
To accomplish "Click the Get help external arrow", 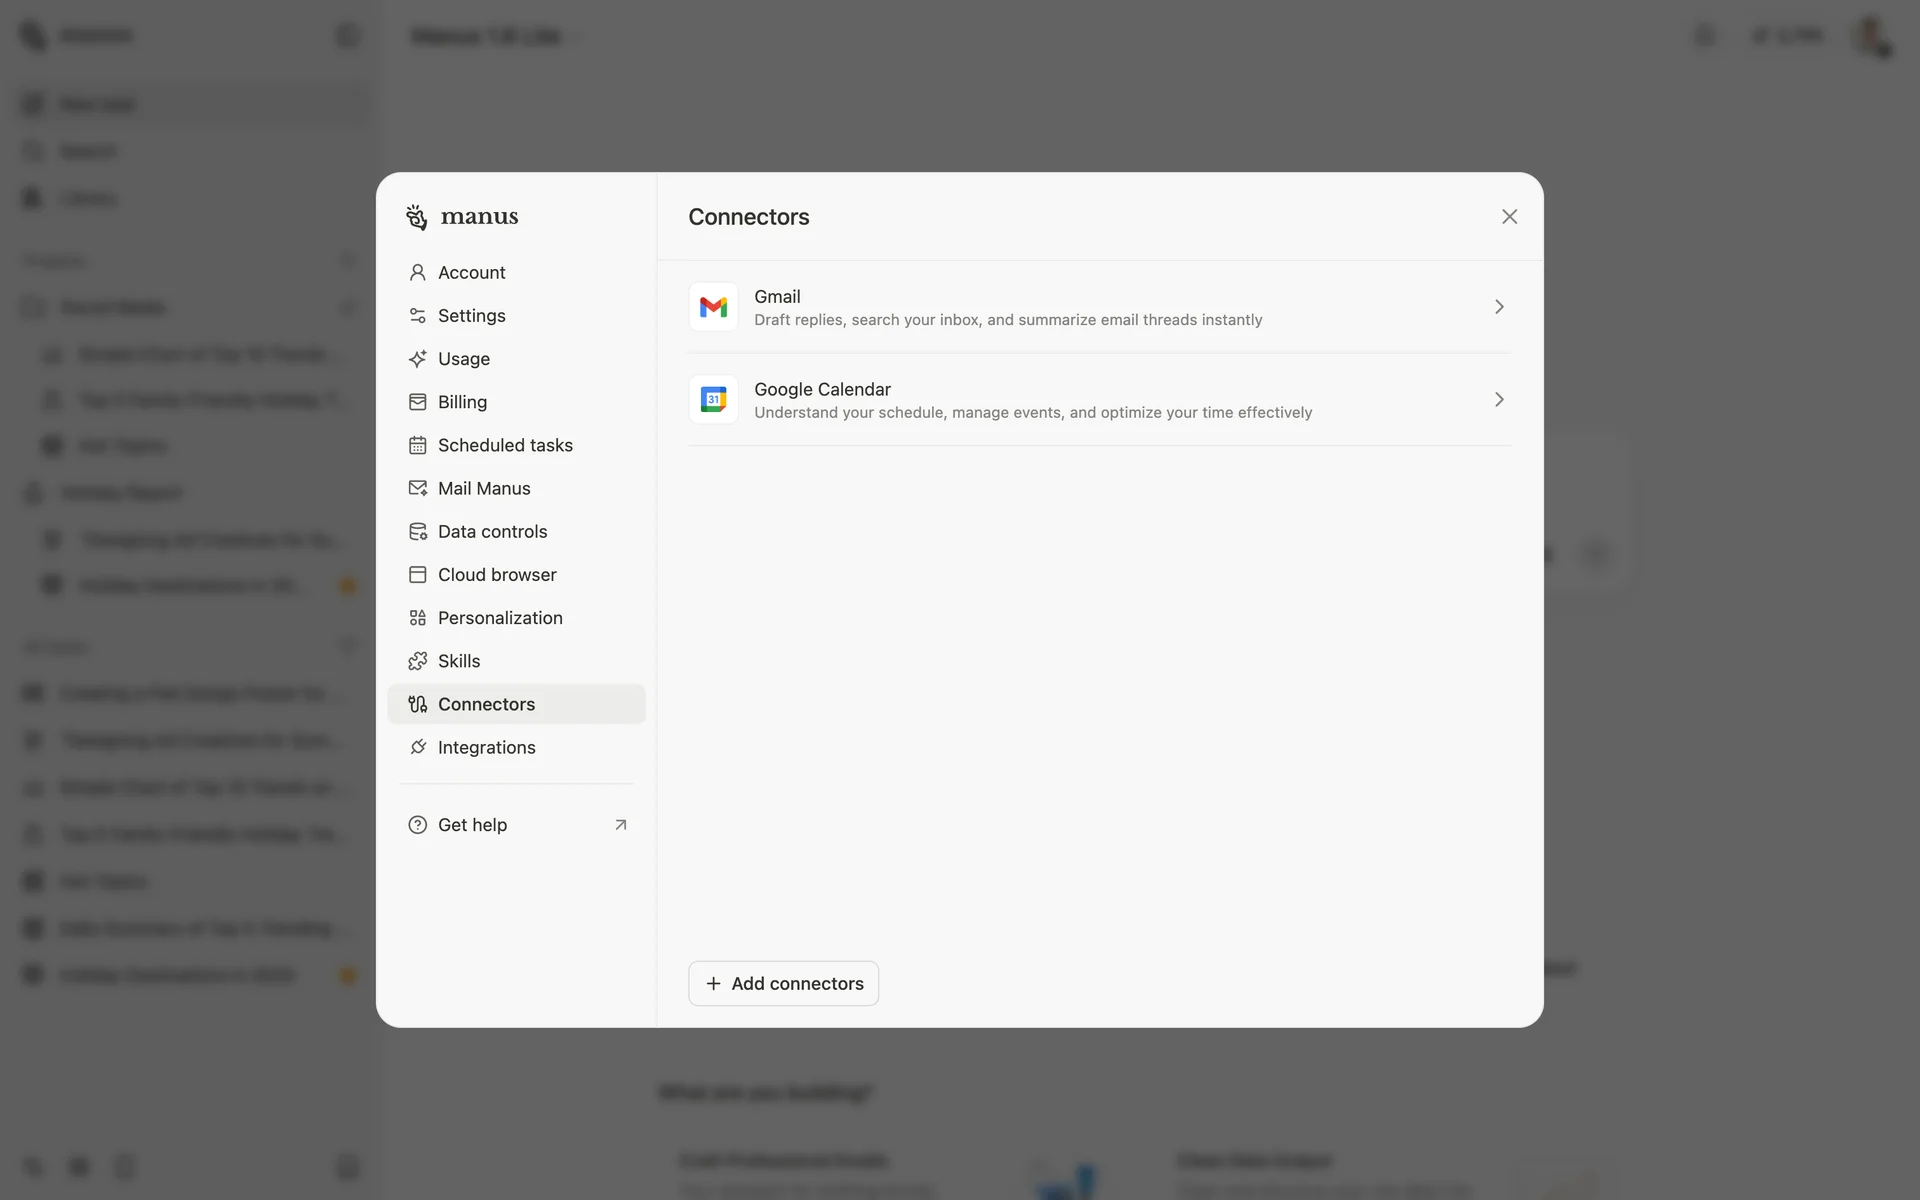I will pyautogui.click(x=620, y=825).
